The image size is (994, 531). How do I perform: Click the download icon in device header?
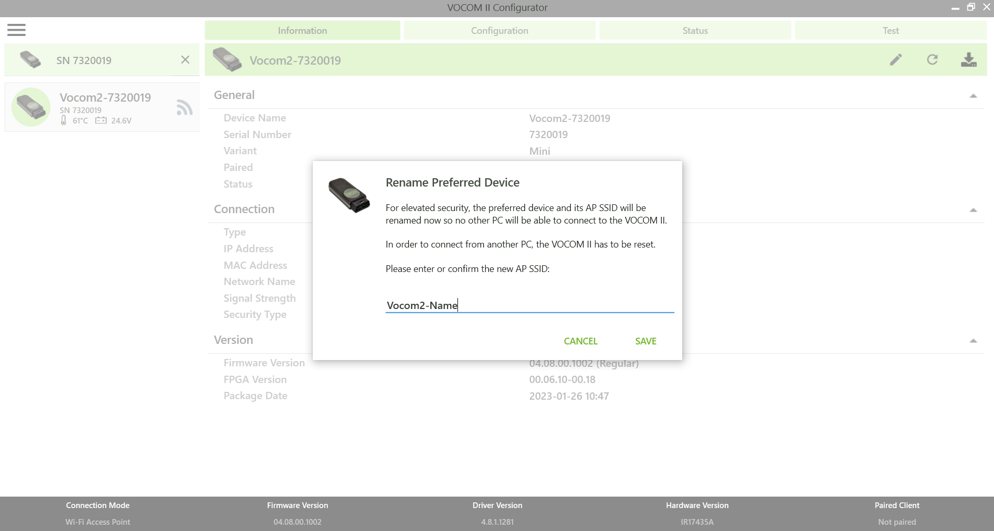point(968,60)
